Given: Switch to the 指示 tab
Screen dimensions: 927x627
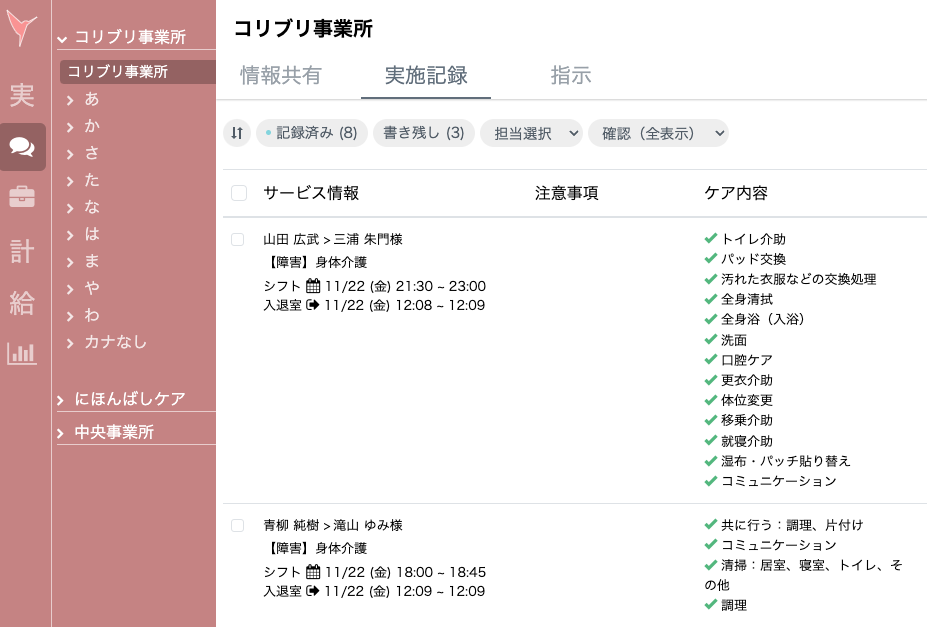Looking at the screenshot, I should pyautogui.click(x=570, y=75).
